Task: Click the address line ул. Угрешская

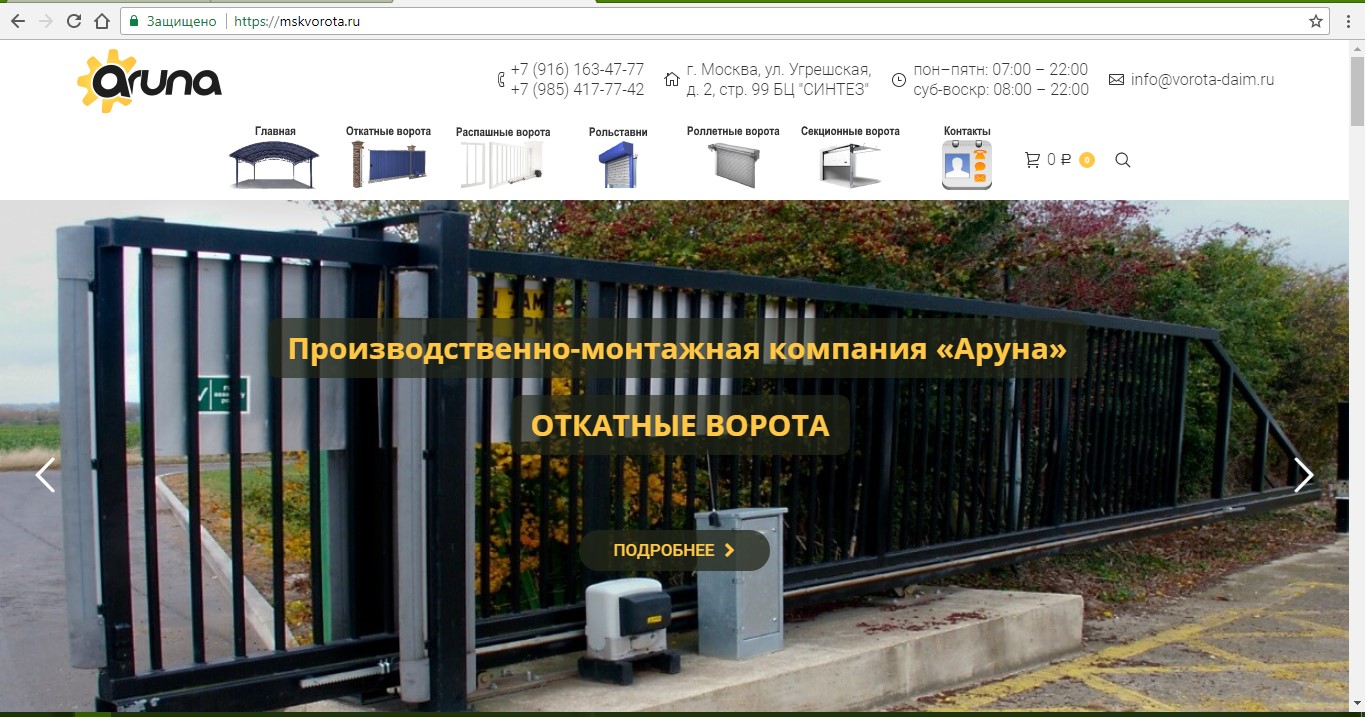Action: (x=779, y=70)
